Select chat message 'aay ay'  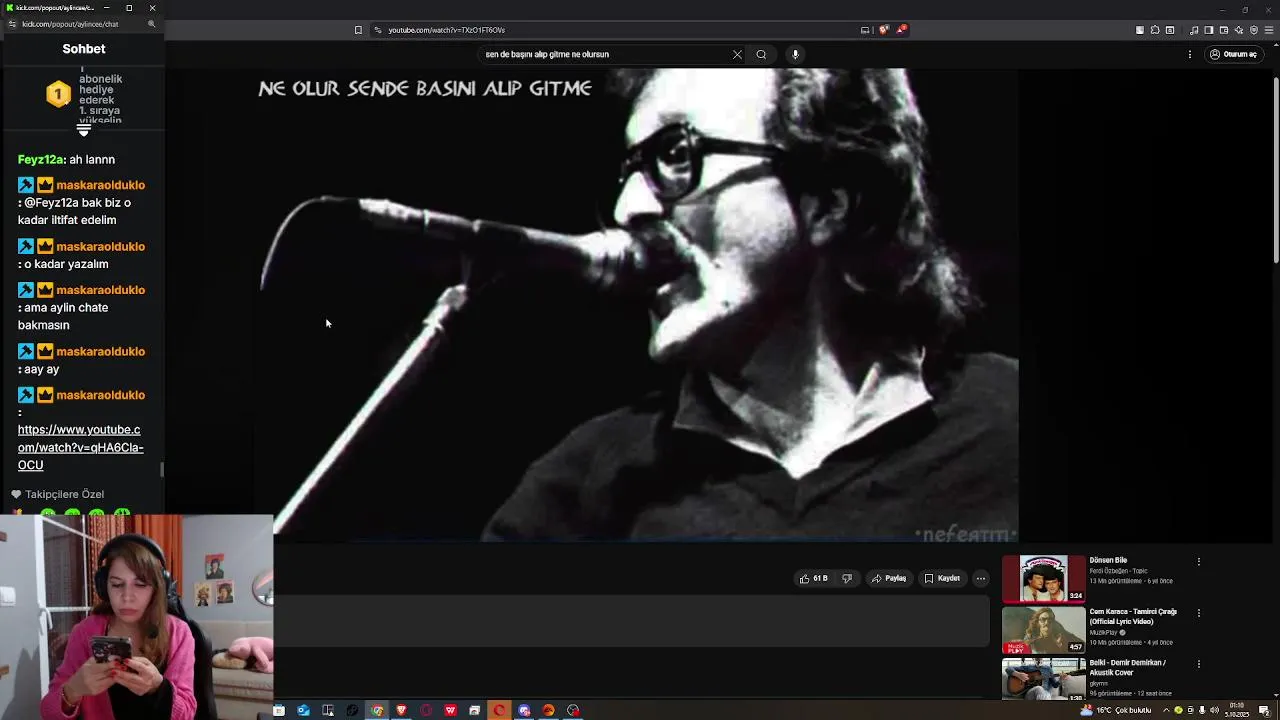[41, 369]
